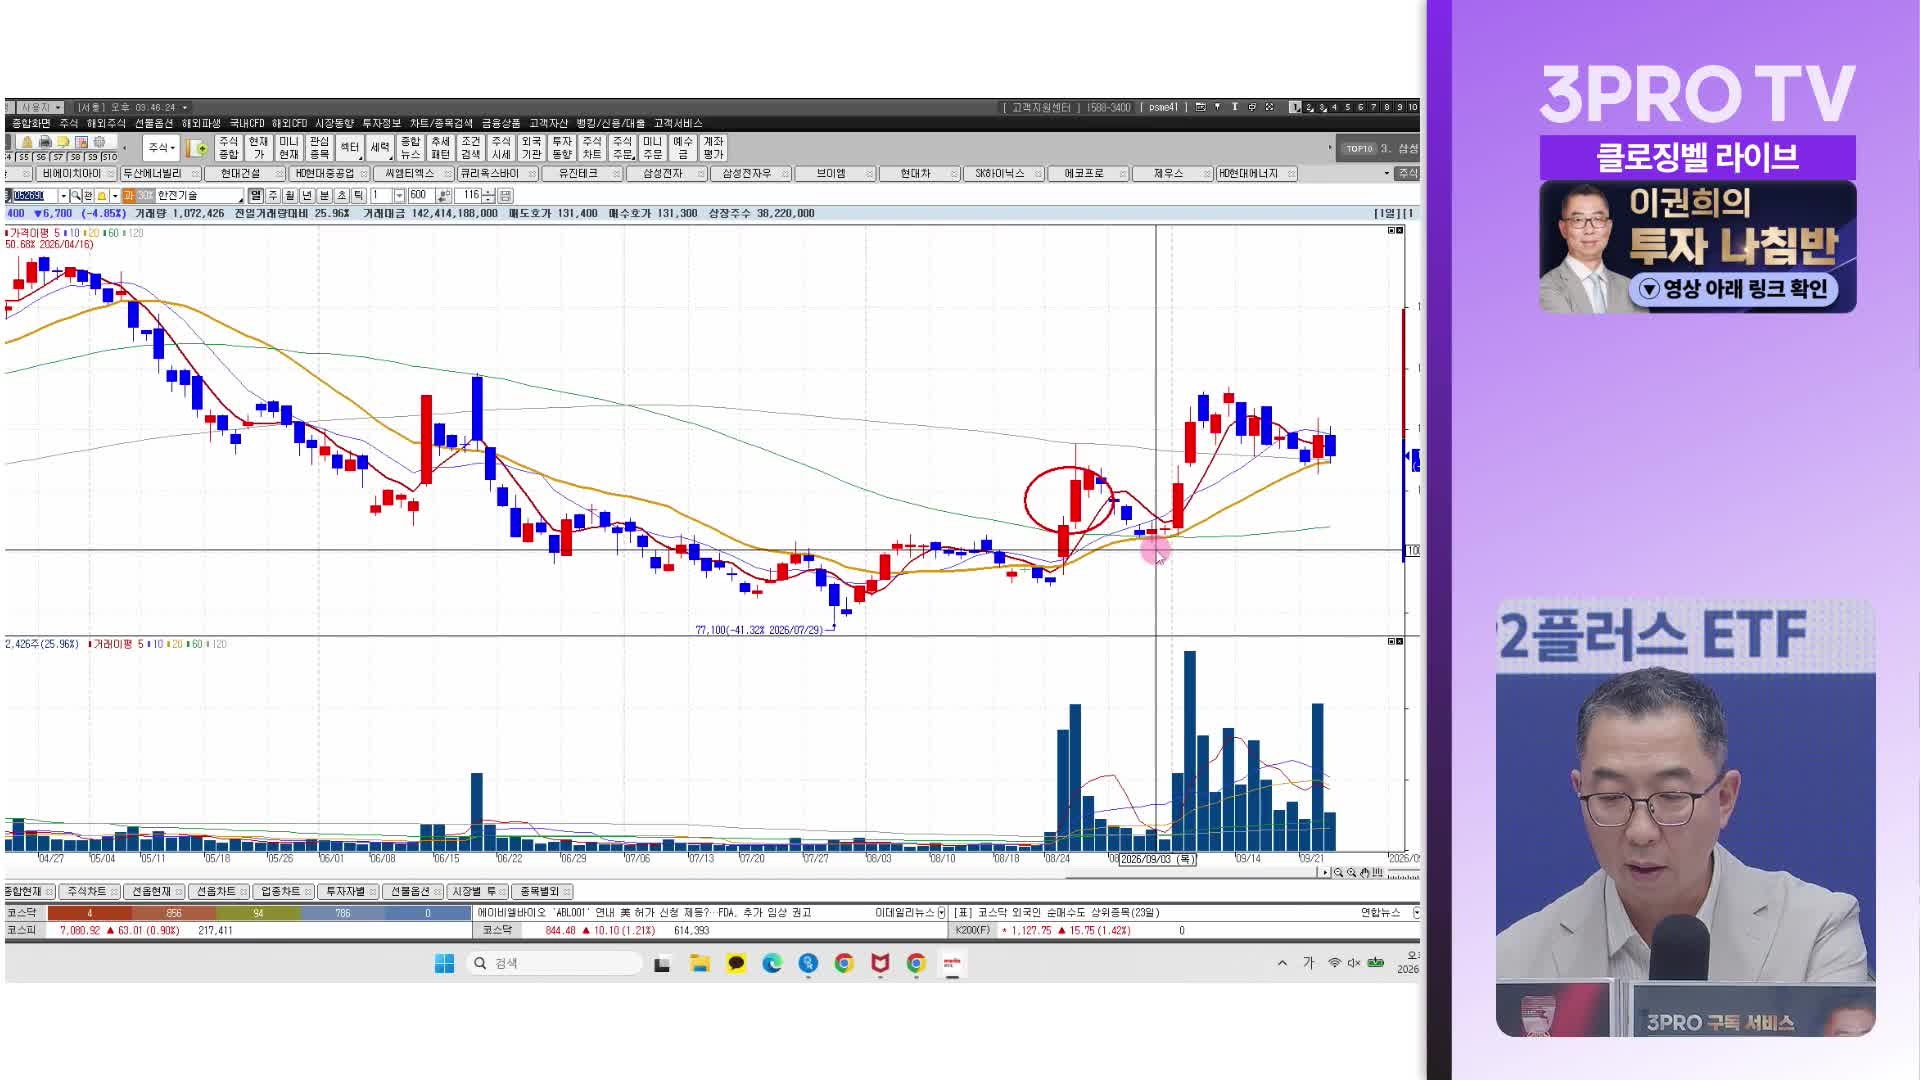
Task: Click the task view icon on taskbar
Action: point(662,964)
